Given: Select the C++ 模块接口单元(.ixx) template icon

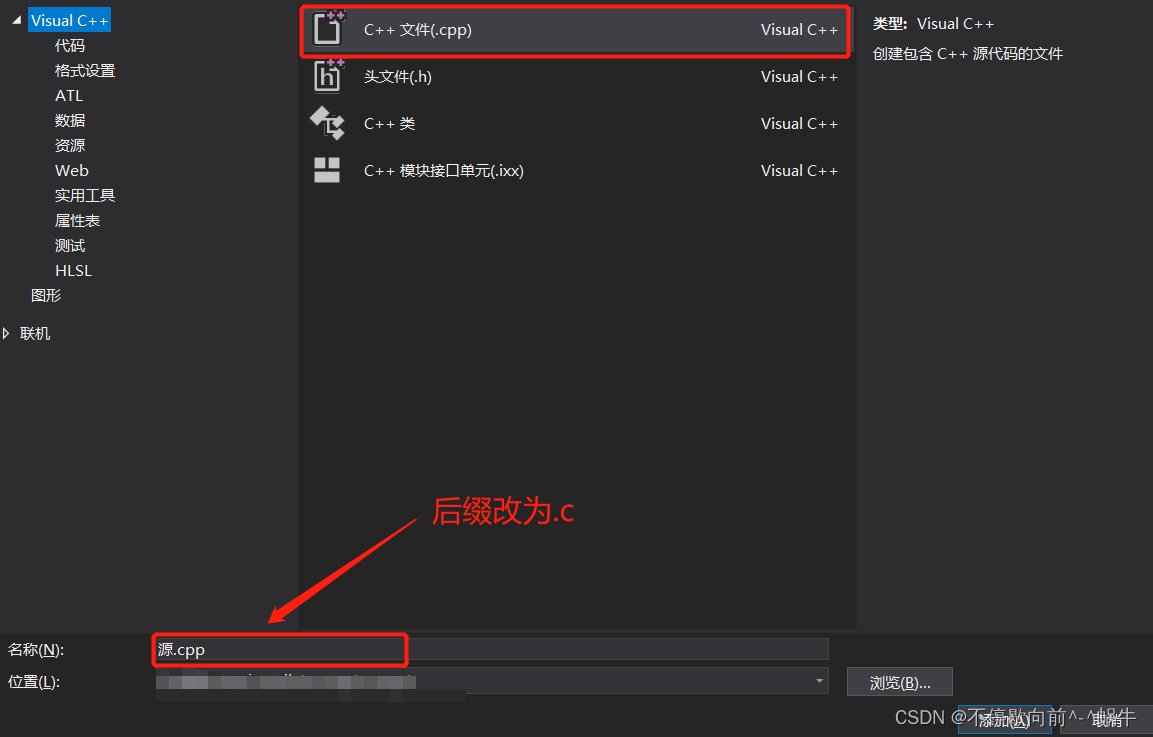Looking at the screenshot, I should coord(328,170).
